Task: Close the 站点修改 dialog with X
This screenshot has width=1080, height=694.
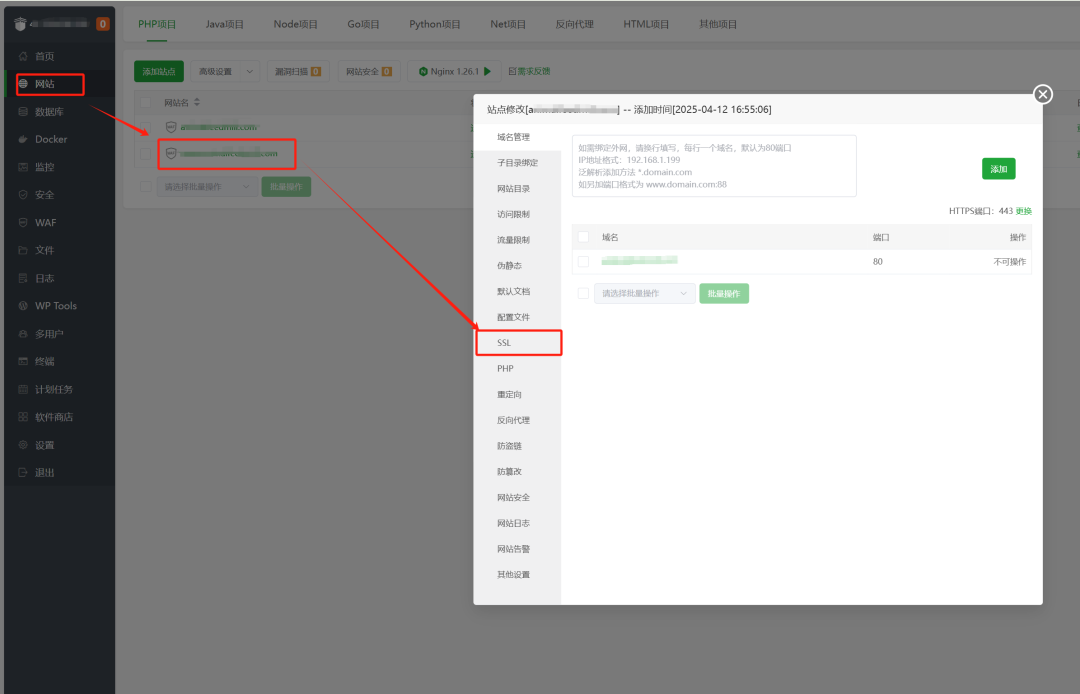Action: pyautogui.click(x=1043, y=94)
